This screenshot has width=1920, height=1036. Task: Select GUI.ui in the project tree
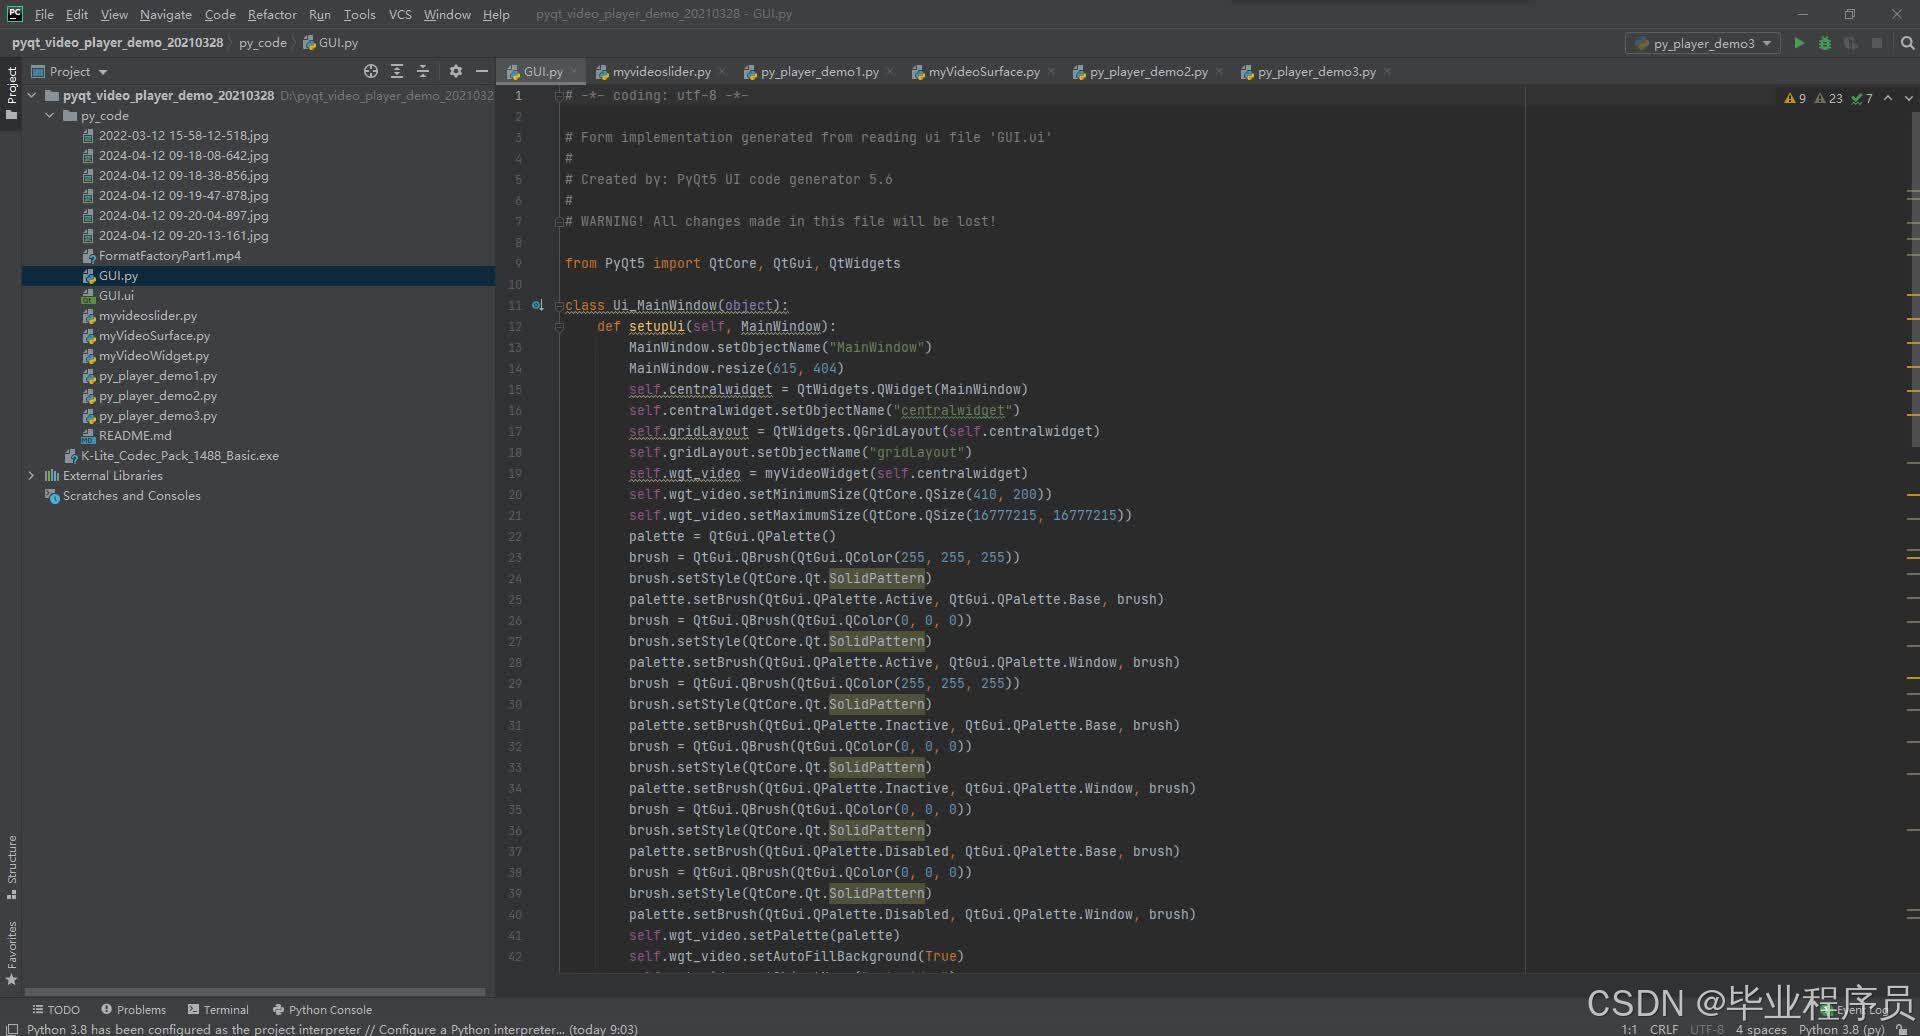[116, 295]
